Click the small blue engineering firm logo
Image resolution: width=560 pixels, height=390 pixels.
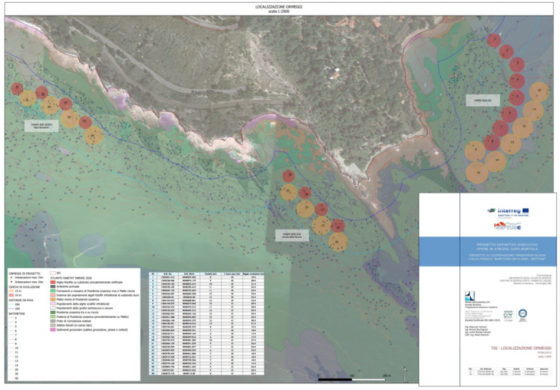pyautogui.click(x=469, y=296)
